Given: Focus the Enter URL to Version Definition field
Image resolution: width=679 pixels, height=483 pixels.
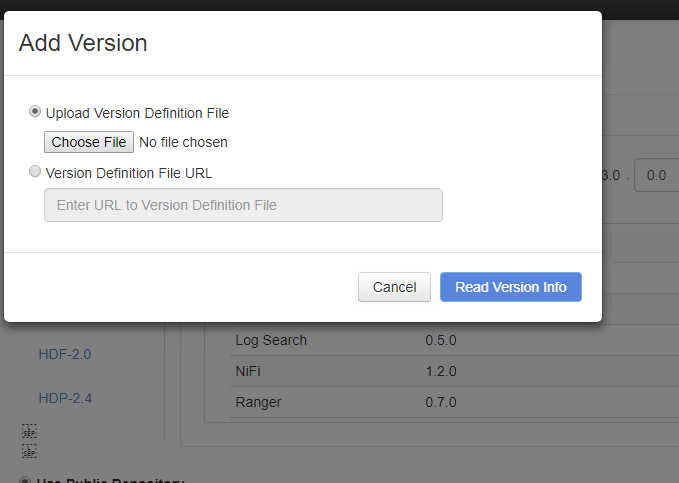Looking at the screenshot, I should [243, 205].
